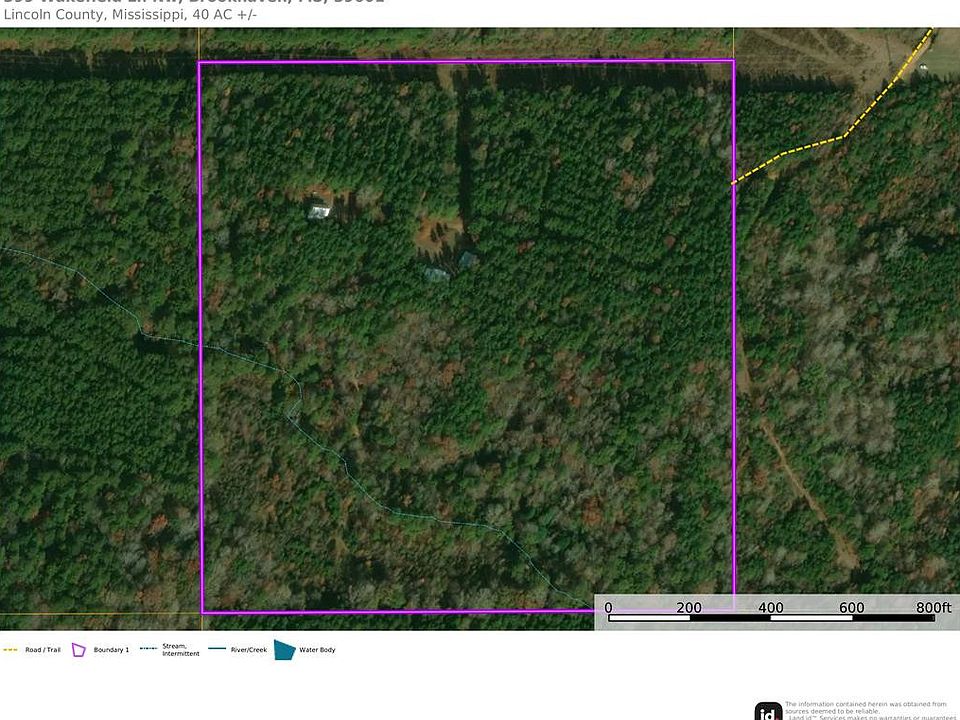
Task: Click the purple Boundary 1 polygon icon
Action: click(x=79, y=650)
